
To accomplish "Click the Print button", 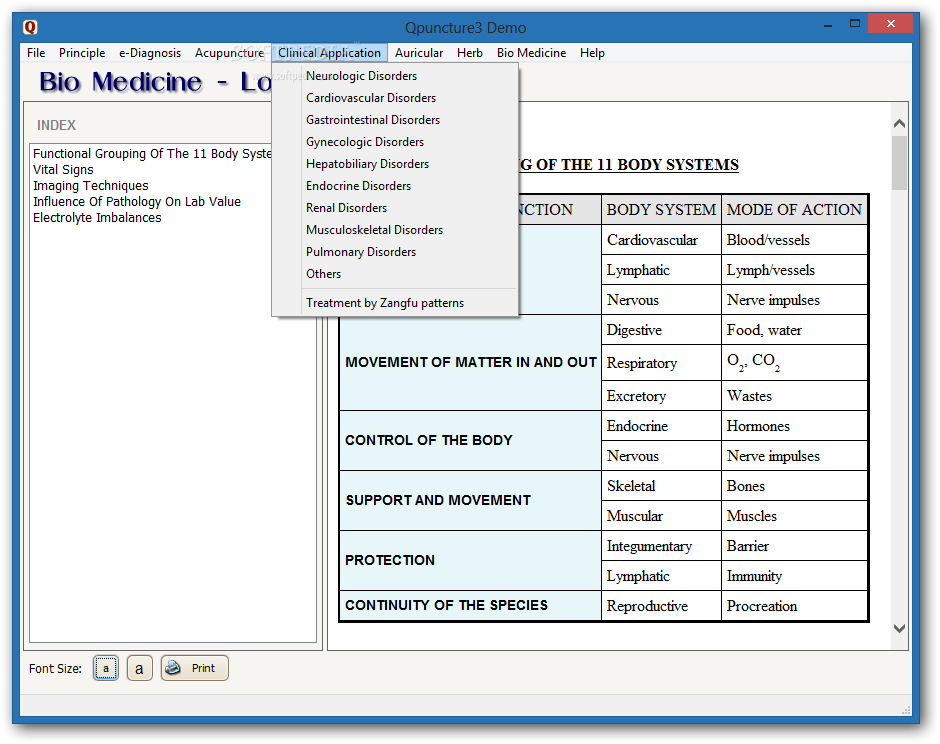I will point(194,668).
